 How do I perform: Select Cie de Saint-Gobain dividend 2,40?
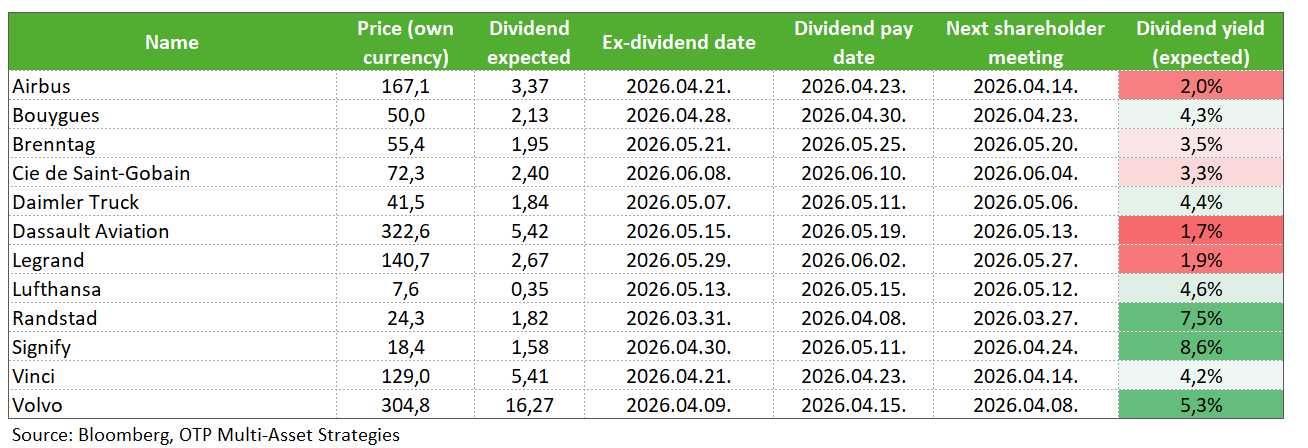[529, 174]
